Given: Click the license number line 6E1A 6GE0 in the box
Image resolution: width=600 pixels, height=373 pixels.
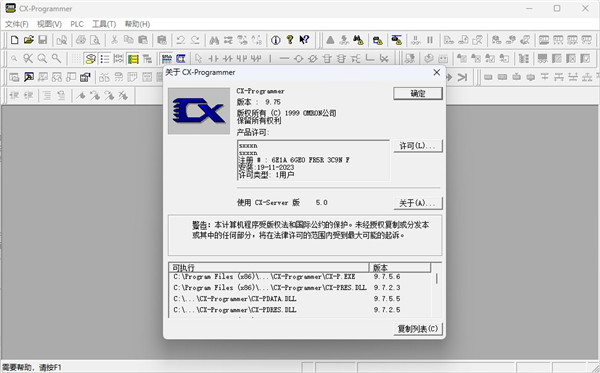Looking at the screenshot, I should 294,160.
